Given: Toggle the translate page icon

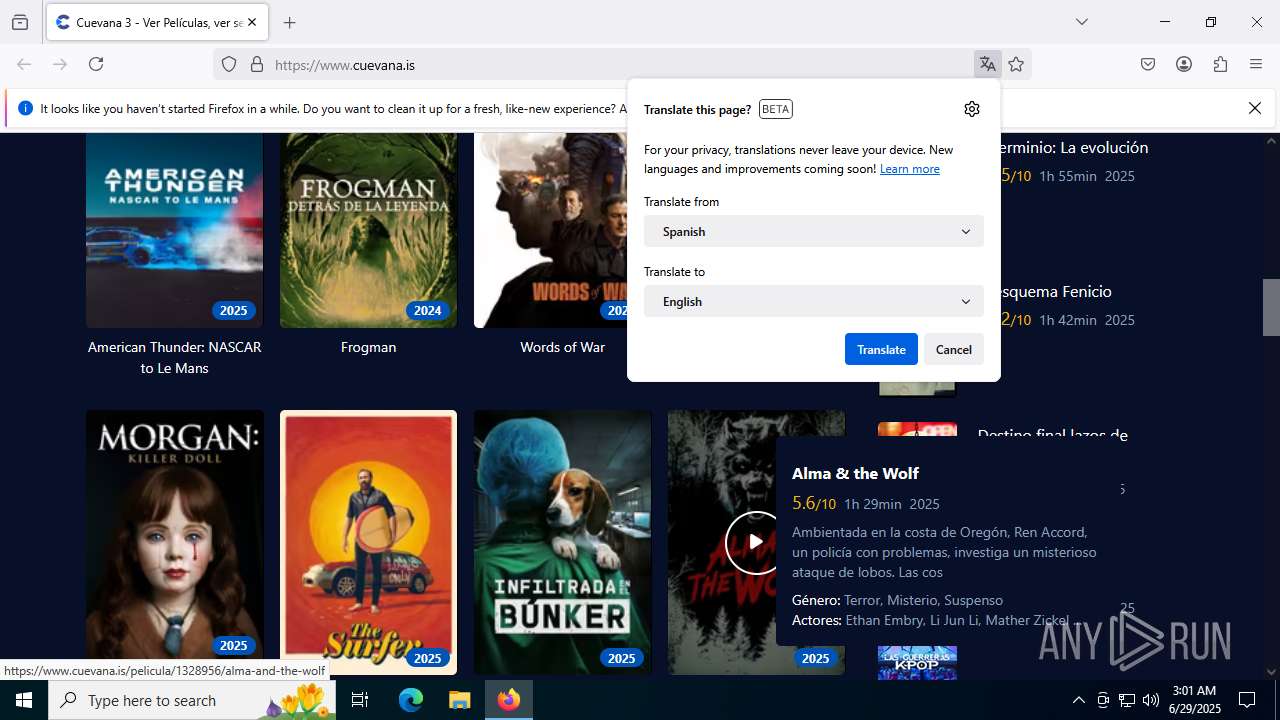Looking at the screenshot, I should [x=988, y=64].
